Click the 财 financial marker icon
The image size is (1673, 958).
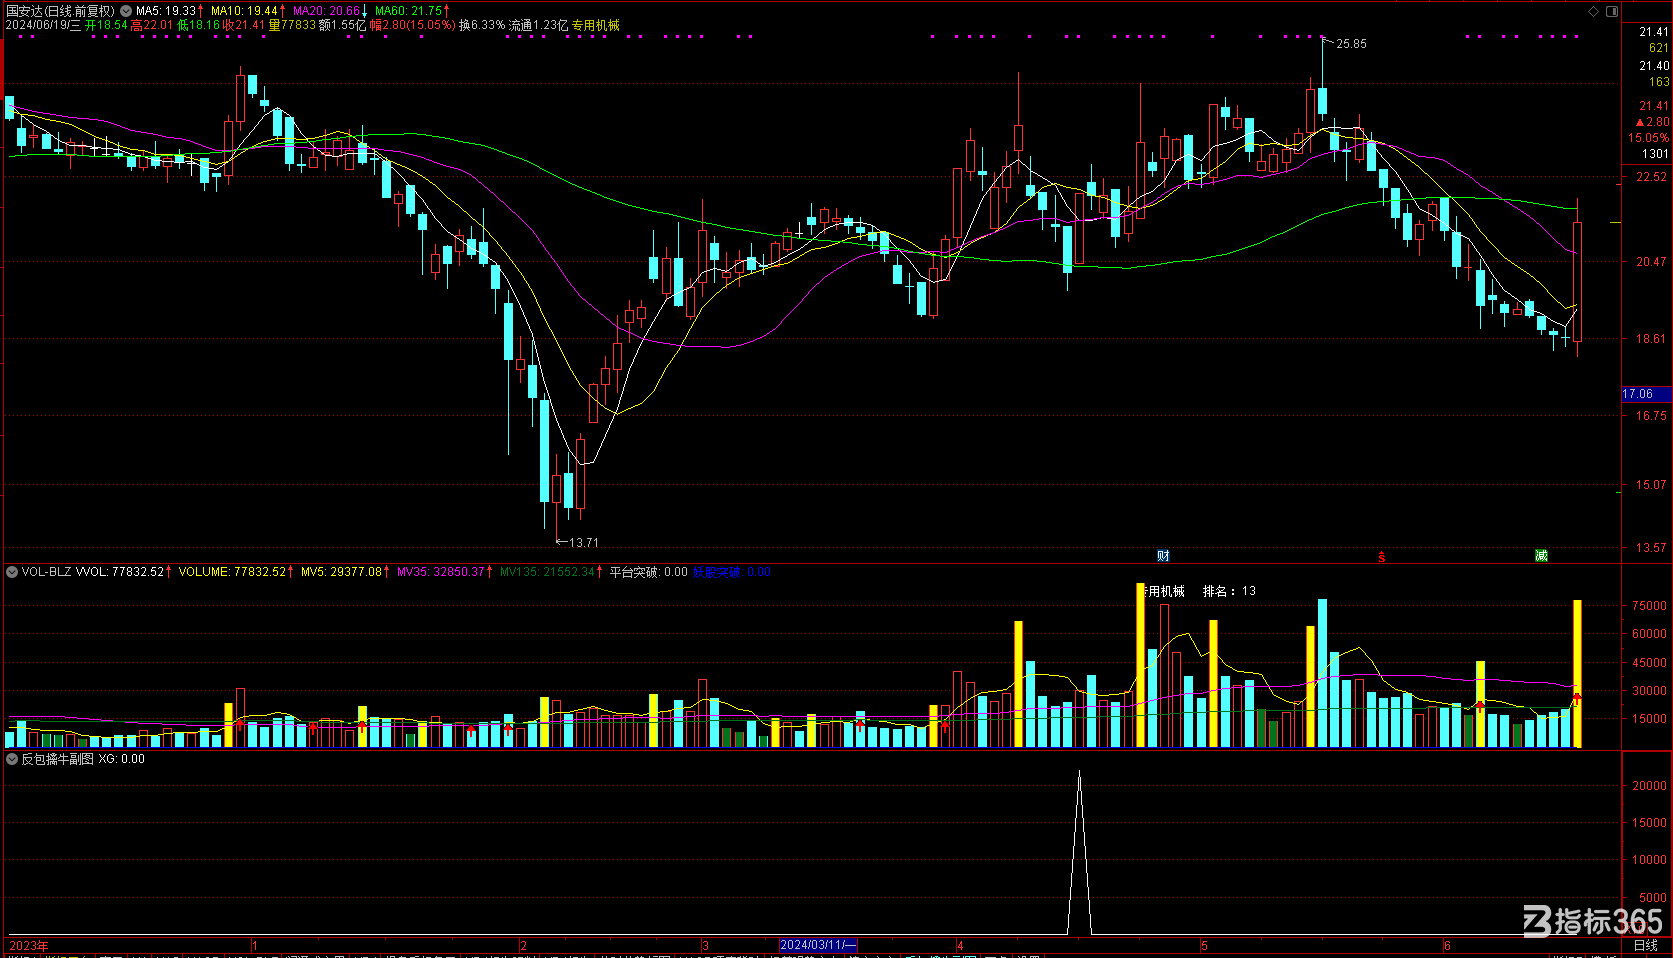pos(1163,556)
